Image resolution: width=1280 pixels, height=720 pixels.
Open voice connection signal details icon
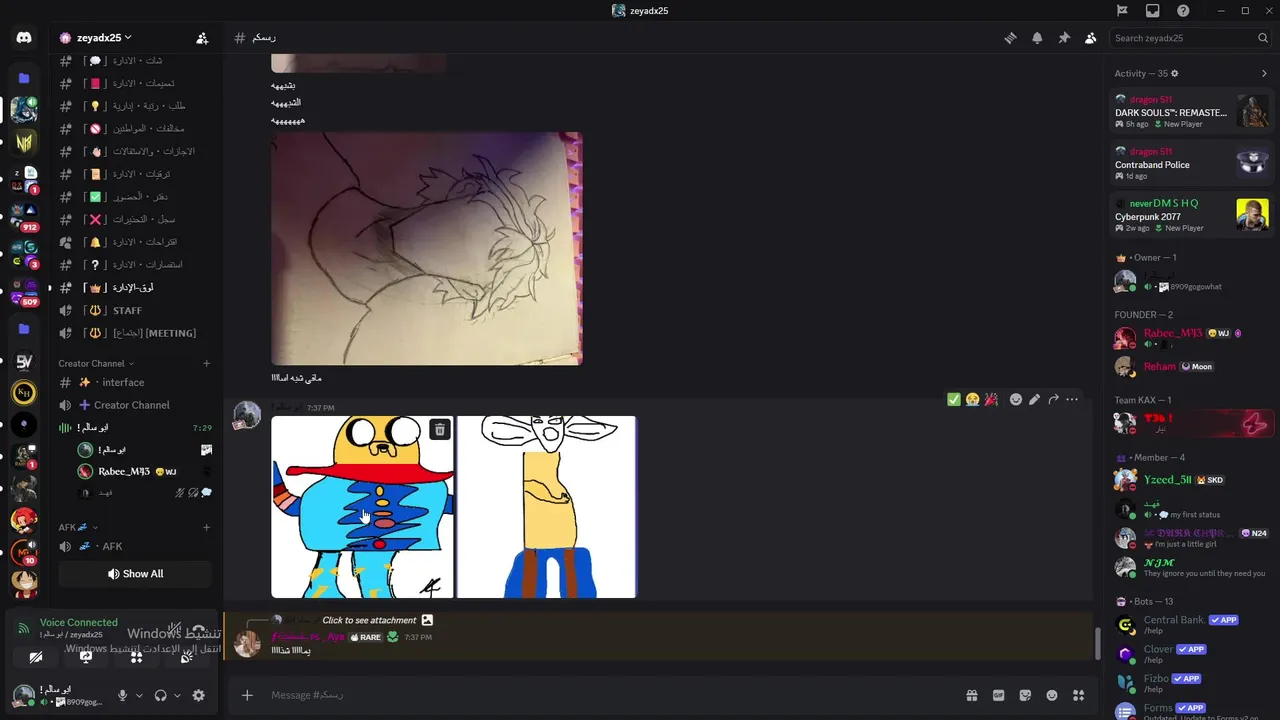pyautogui.click(x=23, y=628)
